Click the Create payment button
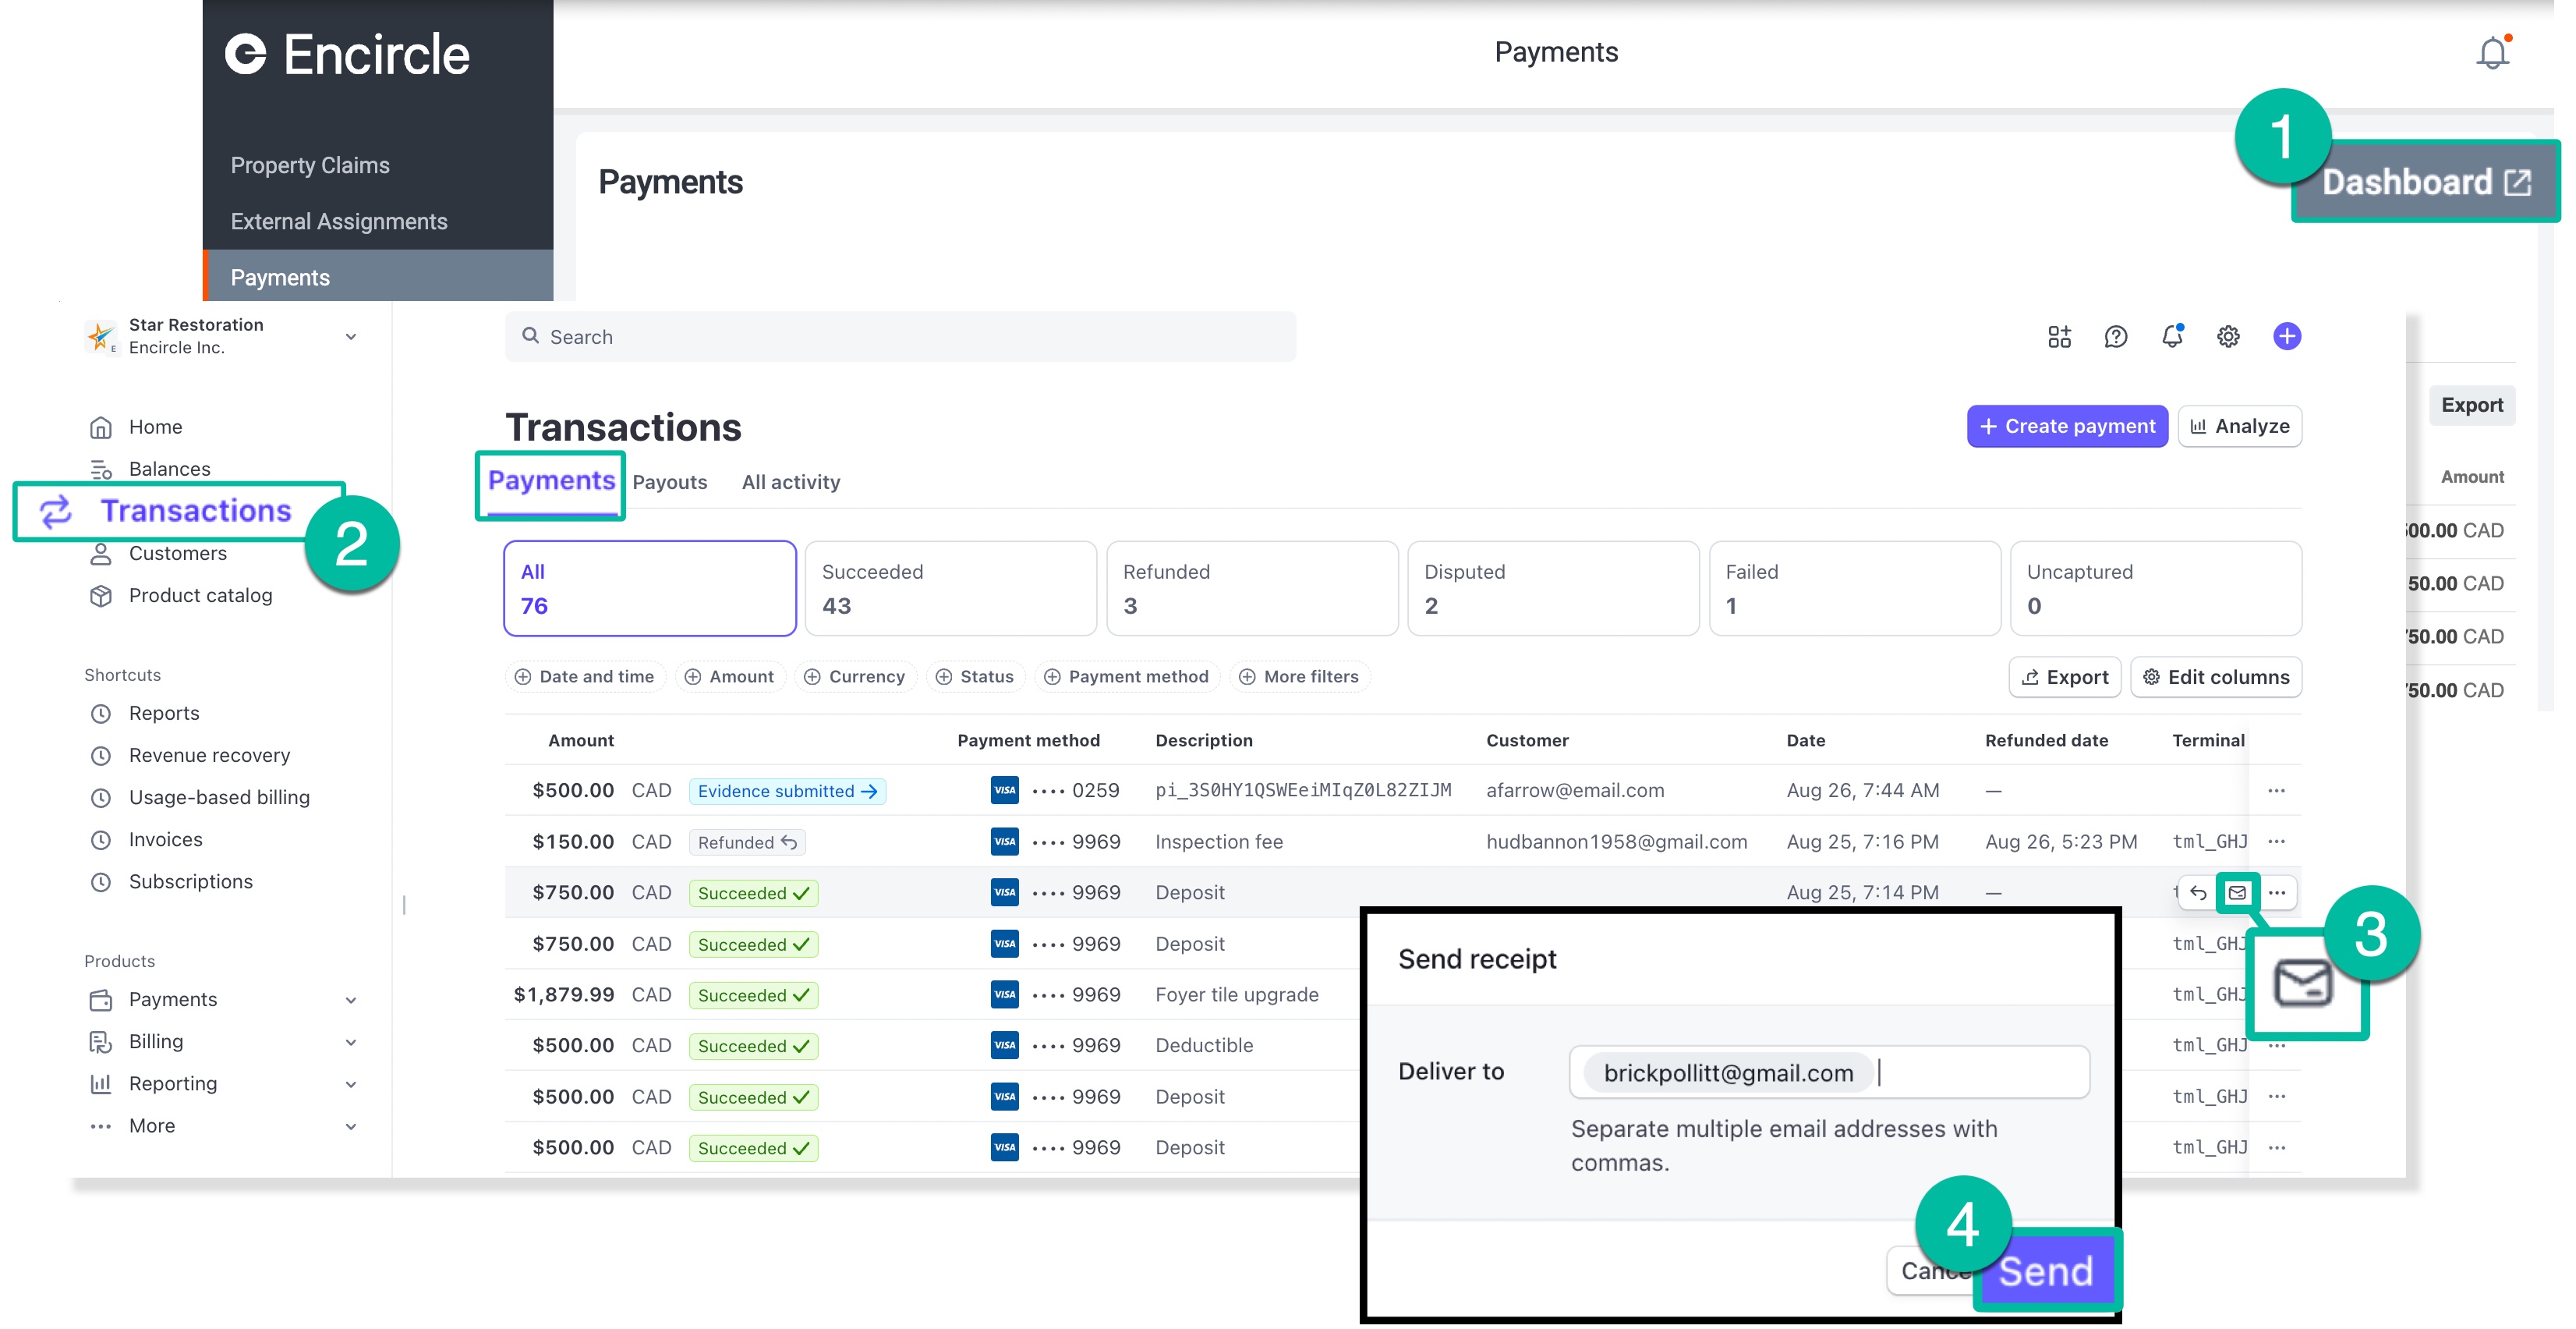The height and width of the screenshot is (1329, 2576). pos(2066,426)
